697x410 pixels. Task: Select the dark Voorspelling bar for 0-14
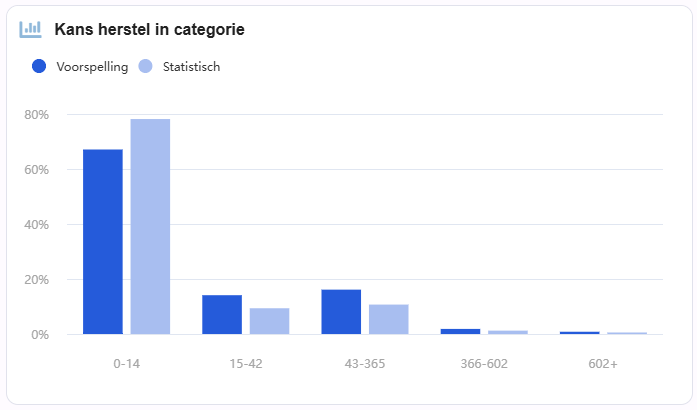pyautogui.click(x=103, y=242)
